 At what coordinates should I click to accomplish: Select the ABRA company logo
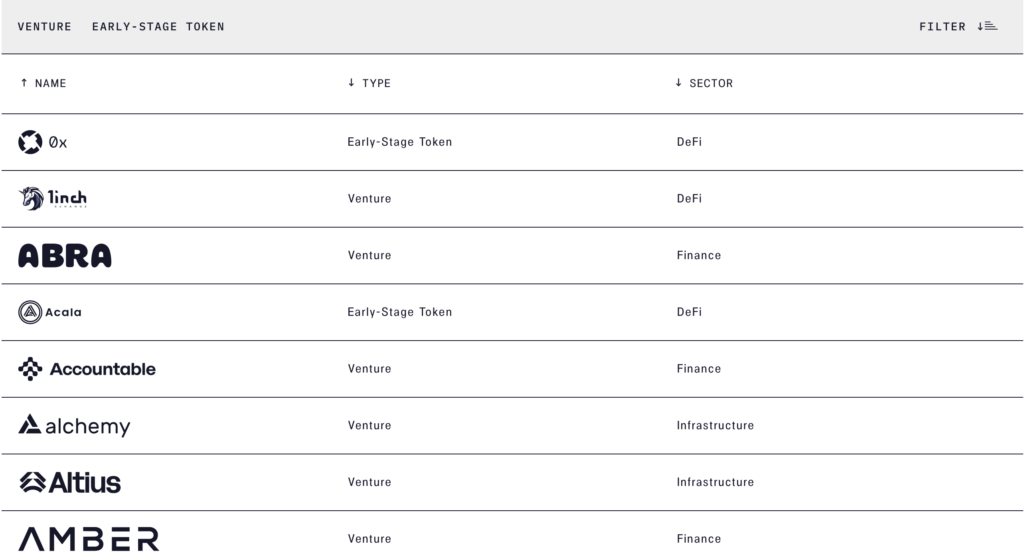click(65, 256)
